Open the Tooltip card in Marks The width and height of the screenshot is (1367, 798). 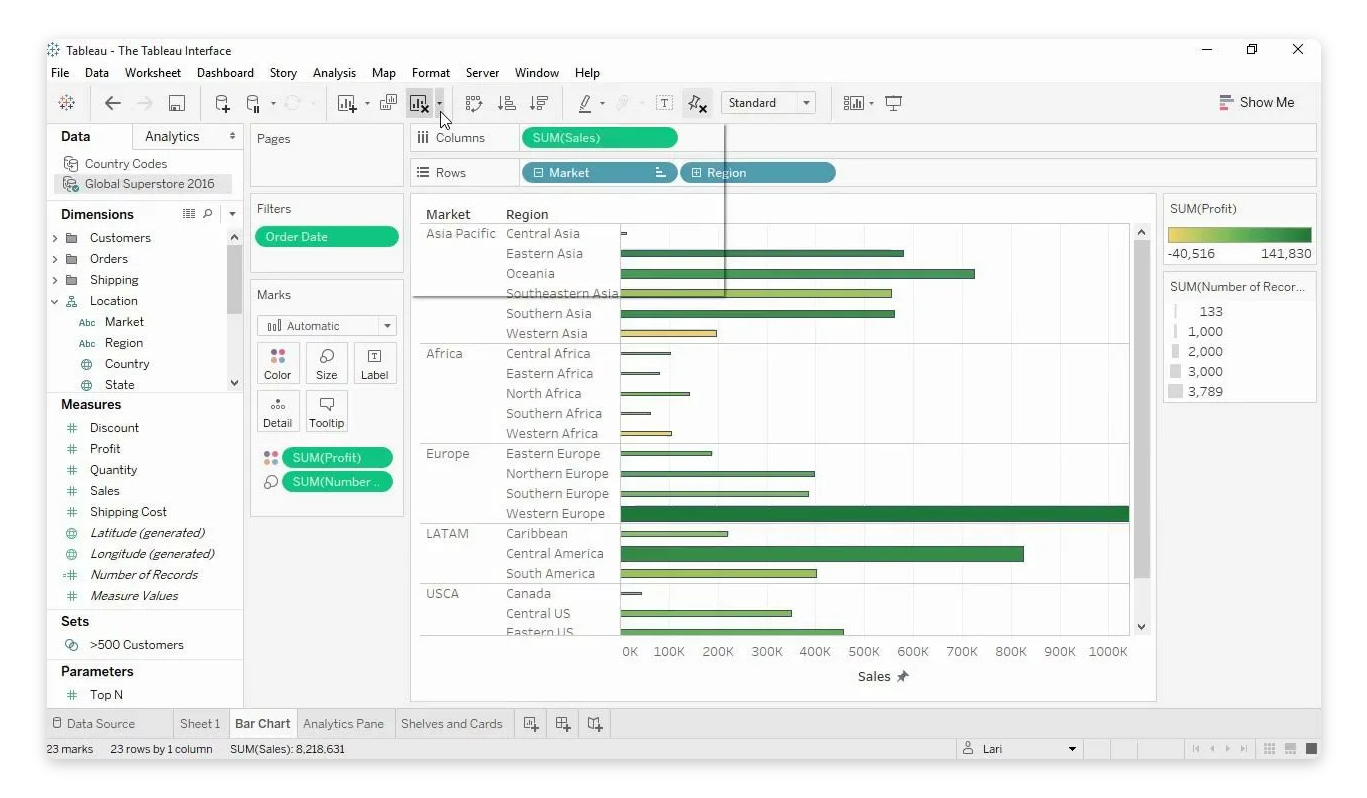(327, 411)
